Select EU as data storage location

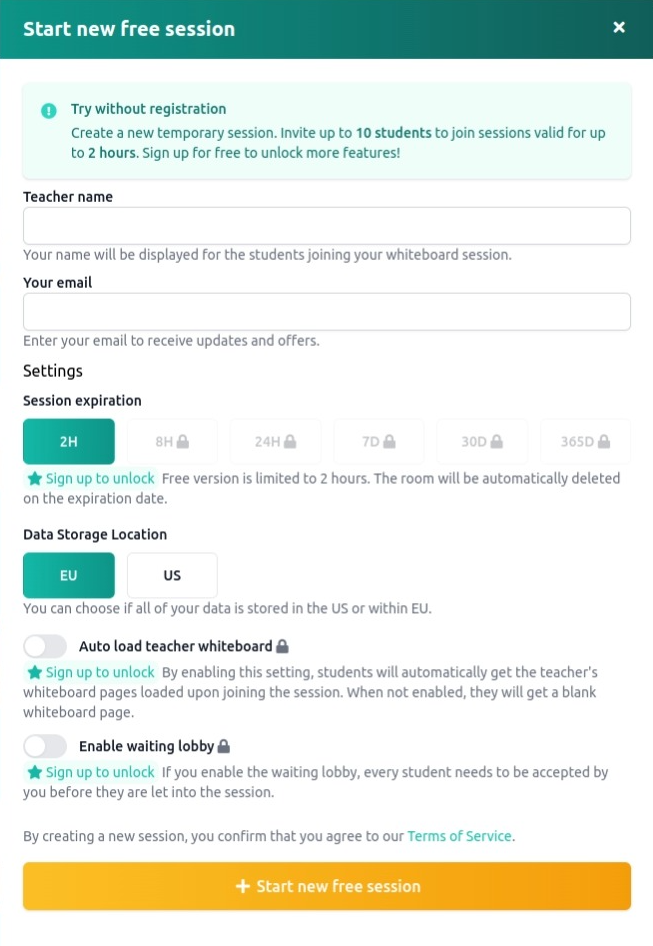[69, 575]
